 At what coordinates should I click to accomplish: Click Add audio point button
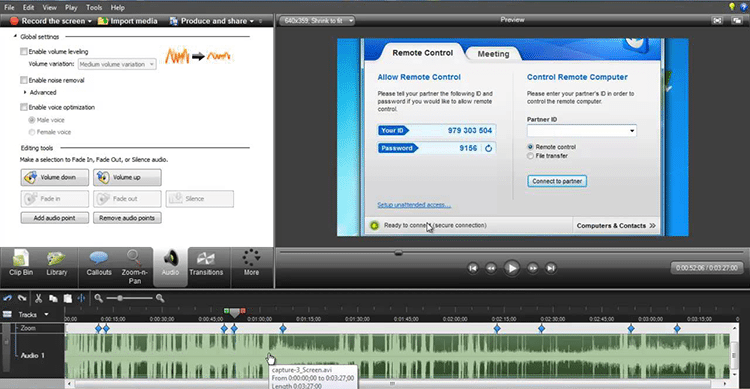click(x=55, y=218)
